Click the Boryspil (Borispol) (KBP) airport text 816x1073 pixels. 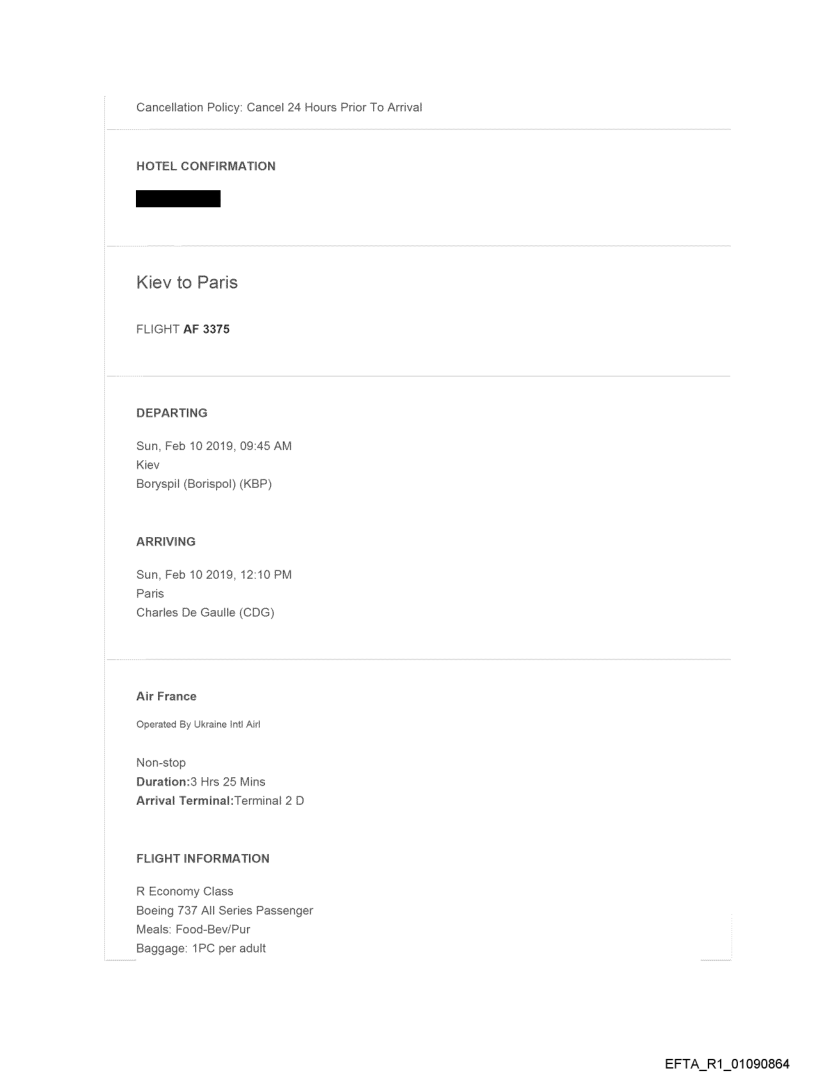204,484
